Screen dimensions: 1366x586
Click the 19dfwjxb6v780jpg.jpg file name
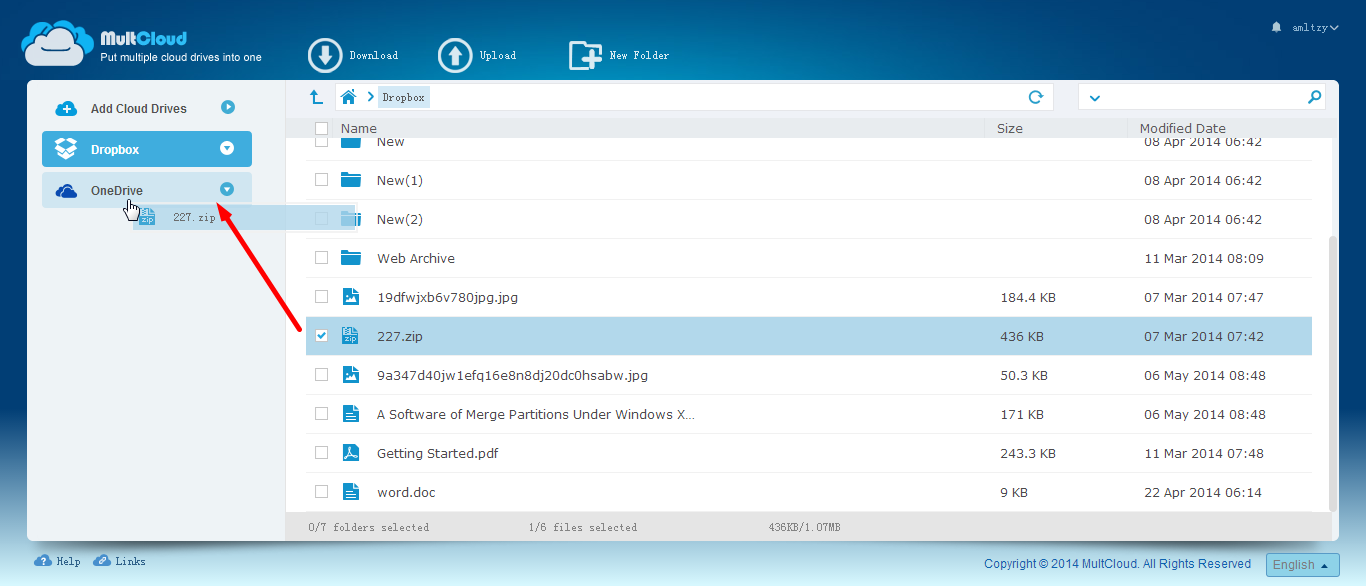(x=447, y=297)
